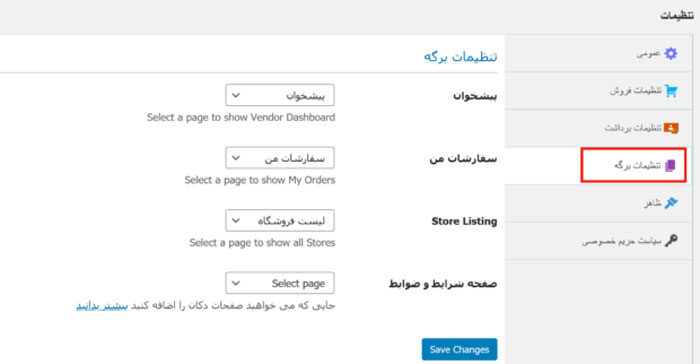This screenshot has width=700, height=364.
Task: Open the terms page Select page dropdown
Action: pyautogui.click(x=280, y=283)
